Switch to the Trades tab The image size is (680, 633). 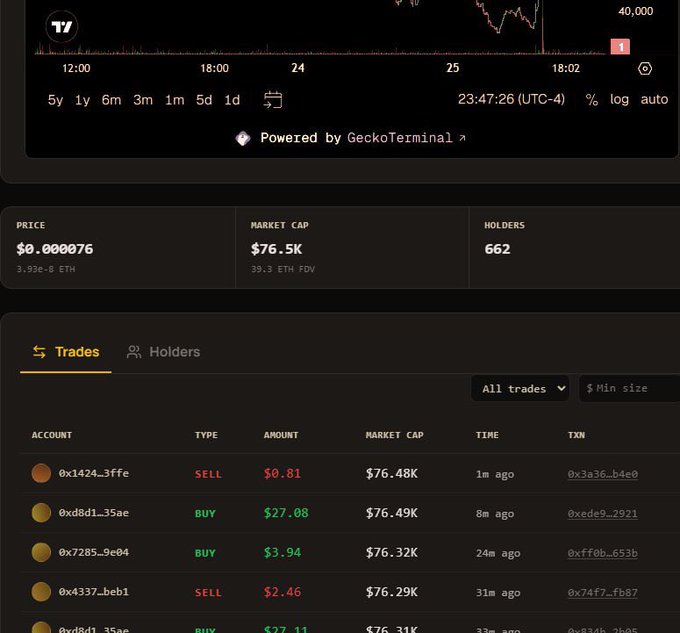[66, 352]
